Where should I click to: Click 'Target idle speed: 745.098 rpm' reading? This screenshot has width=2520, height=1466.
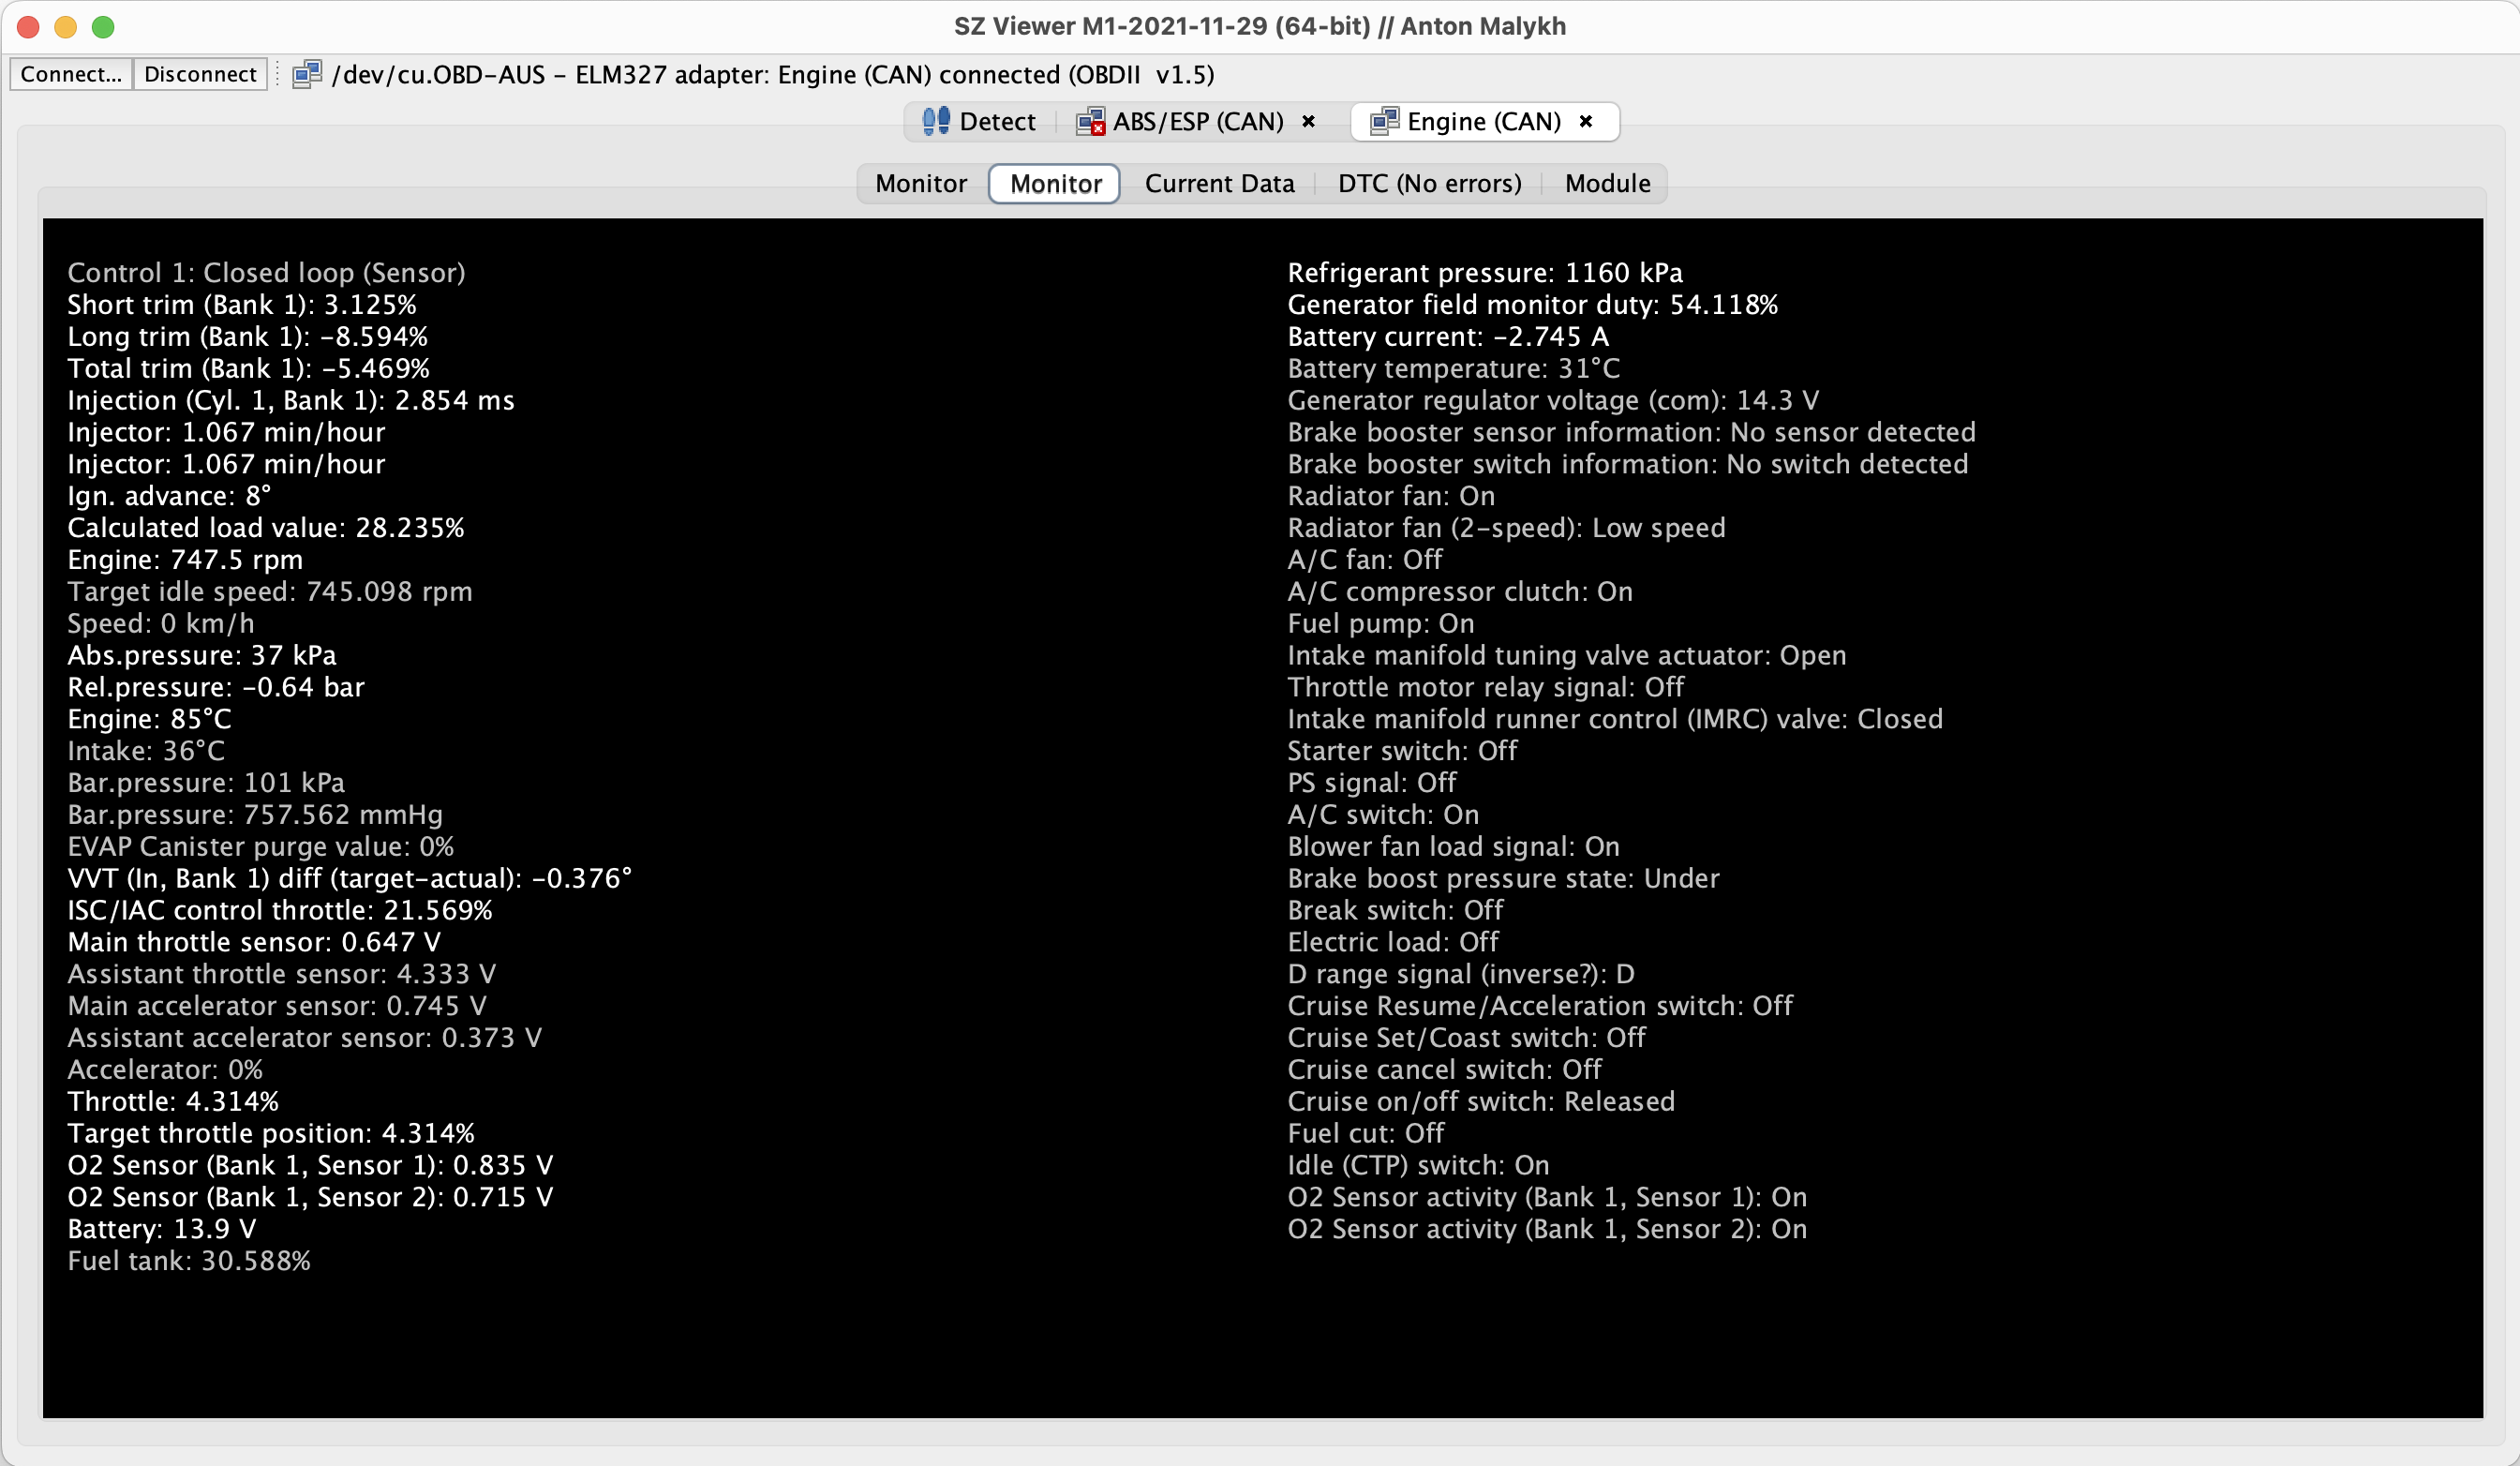tap(270, 592)
